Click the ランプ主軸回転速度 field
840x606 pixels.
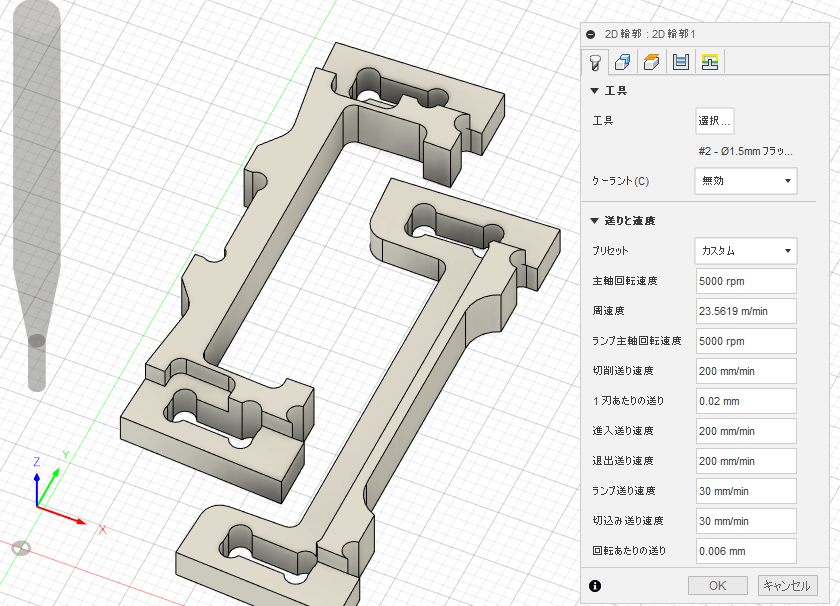pyautogui.click(x=746, y=341)
